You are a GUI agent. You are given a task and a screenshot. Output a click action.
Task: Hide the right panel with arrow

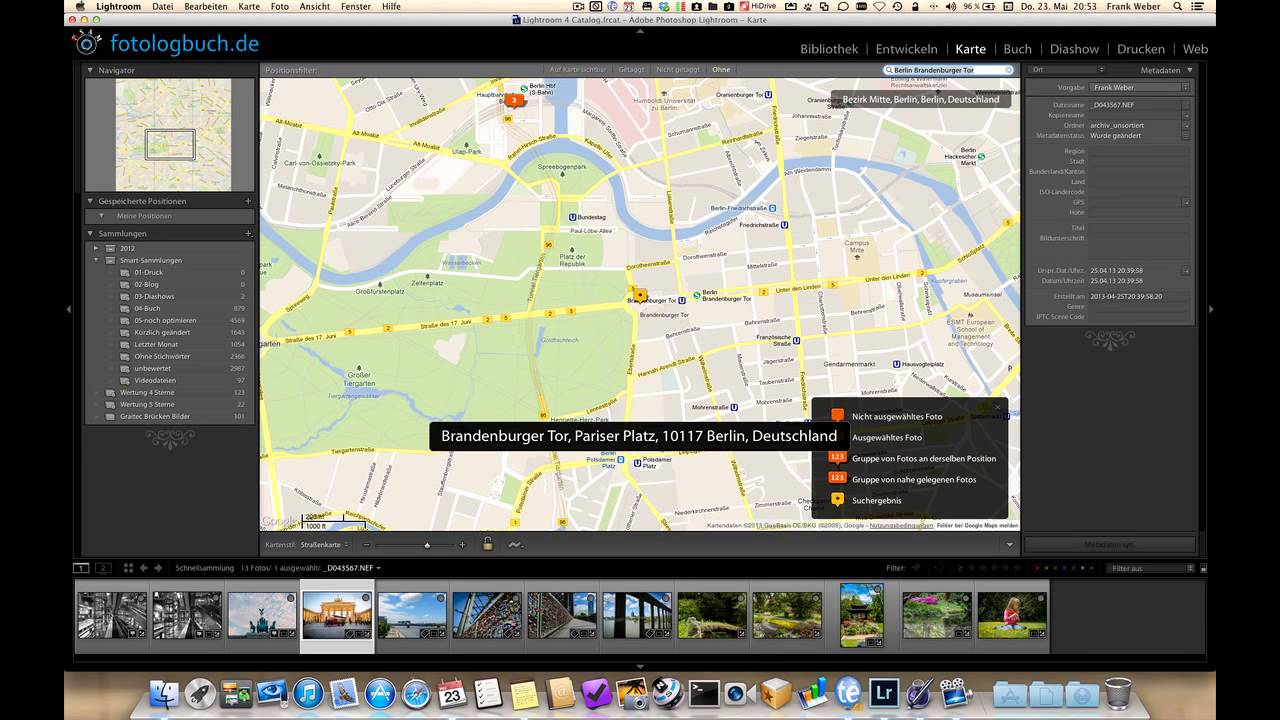point(1211,309)
